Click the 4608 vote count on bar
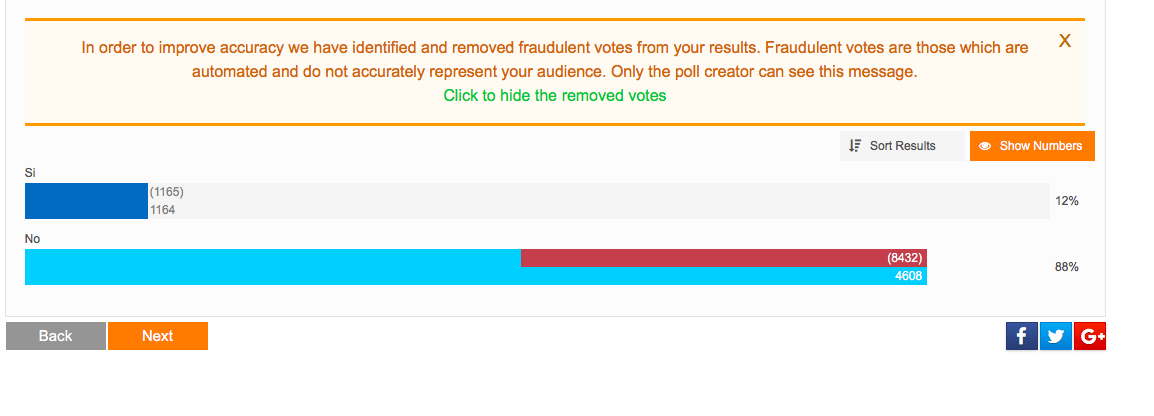This screenshot has width=1154, height=416. point(908,276)
